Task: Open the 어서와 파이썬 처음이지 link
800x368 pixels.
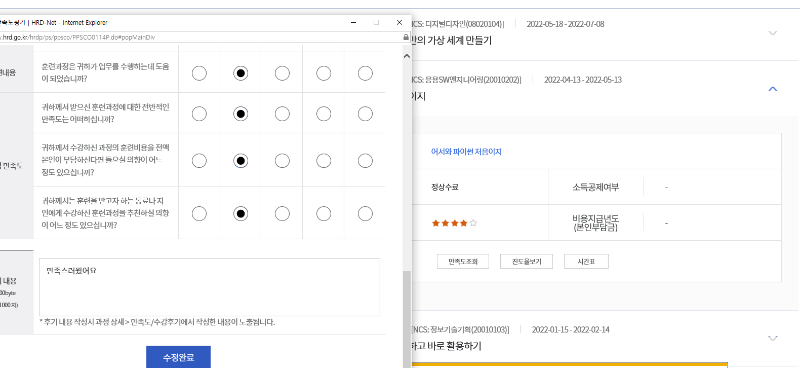Action: click(x=466, y=152)
